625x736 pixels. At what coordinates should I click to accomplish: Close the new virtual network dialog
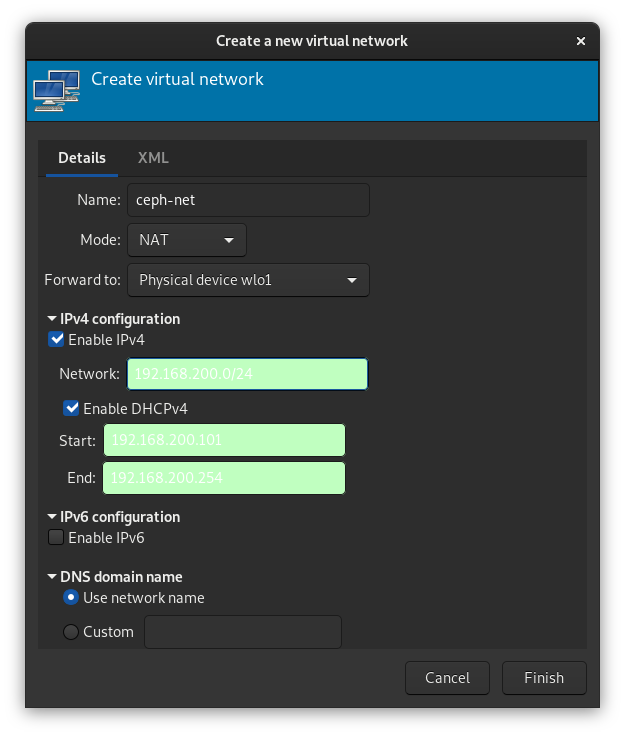click(x=580, y=41)
